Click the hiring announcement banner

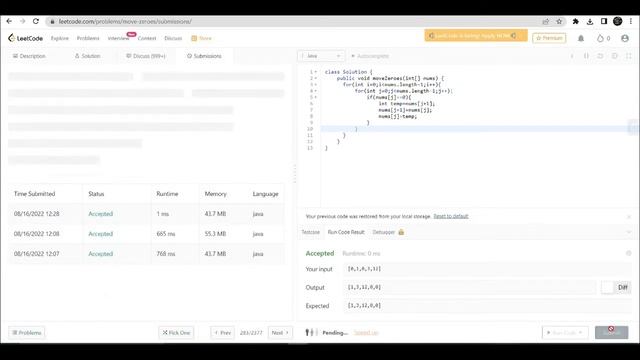[476, 36]
